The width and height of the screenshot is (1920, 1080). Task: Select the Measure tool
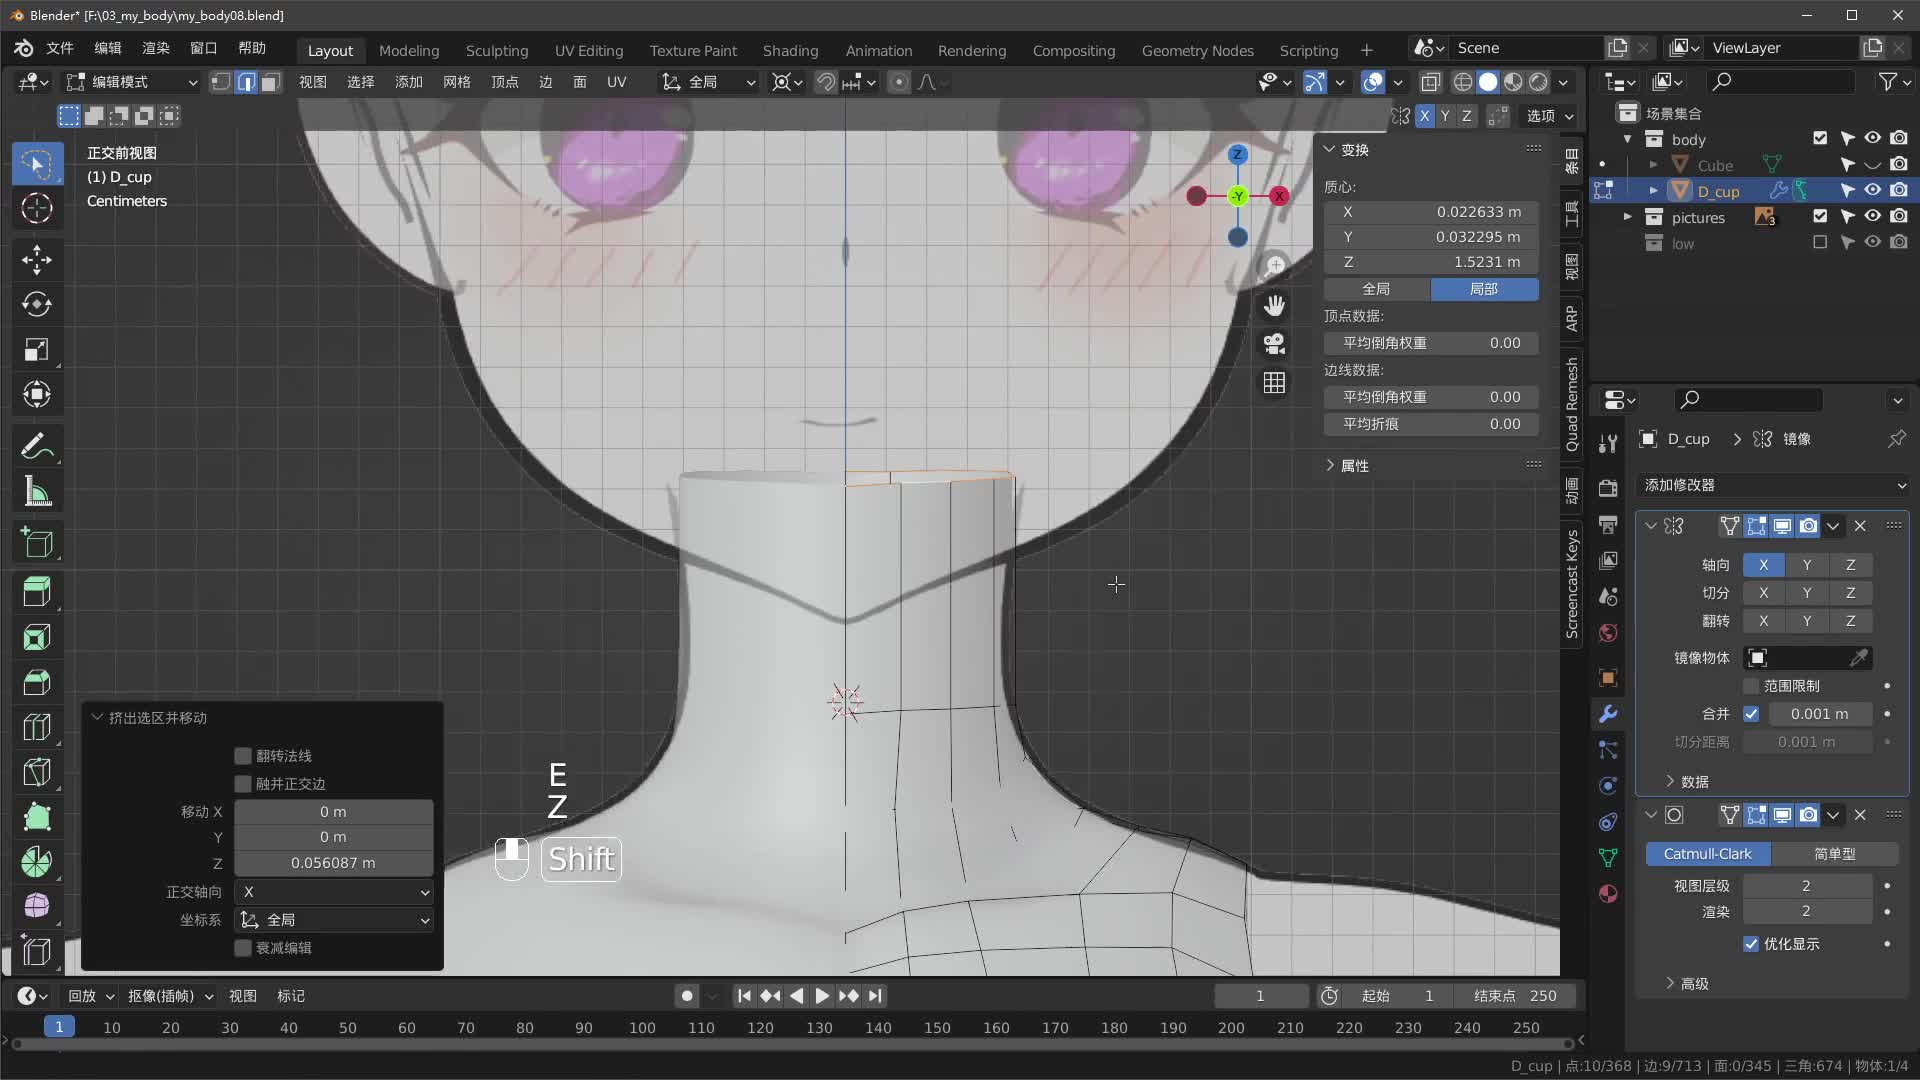tap(37, 491)
